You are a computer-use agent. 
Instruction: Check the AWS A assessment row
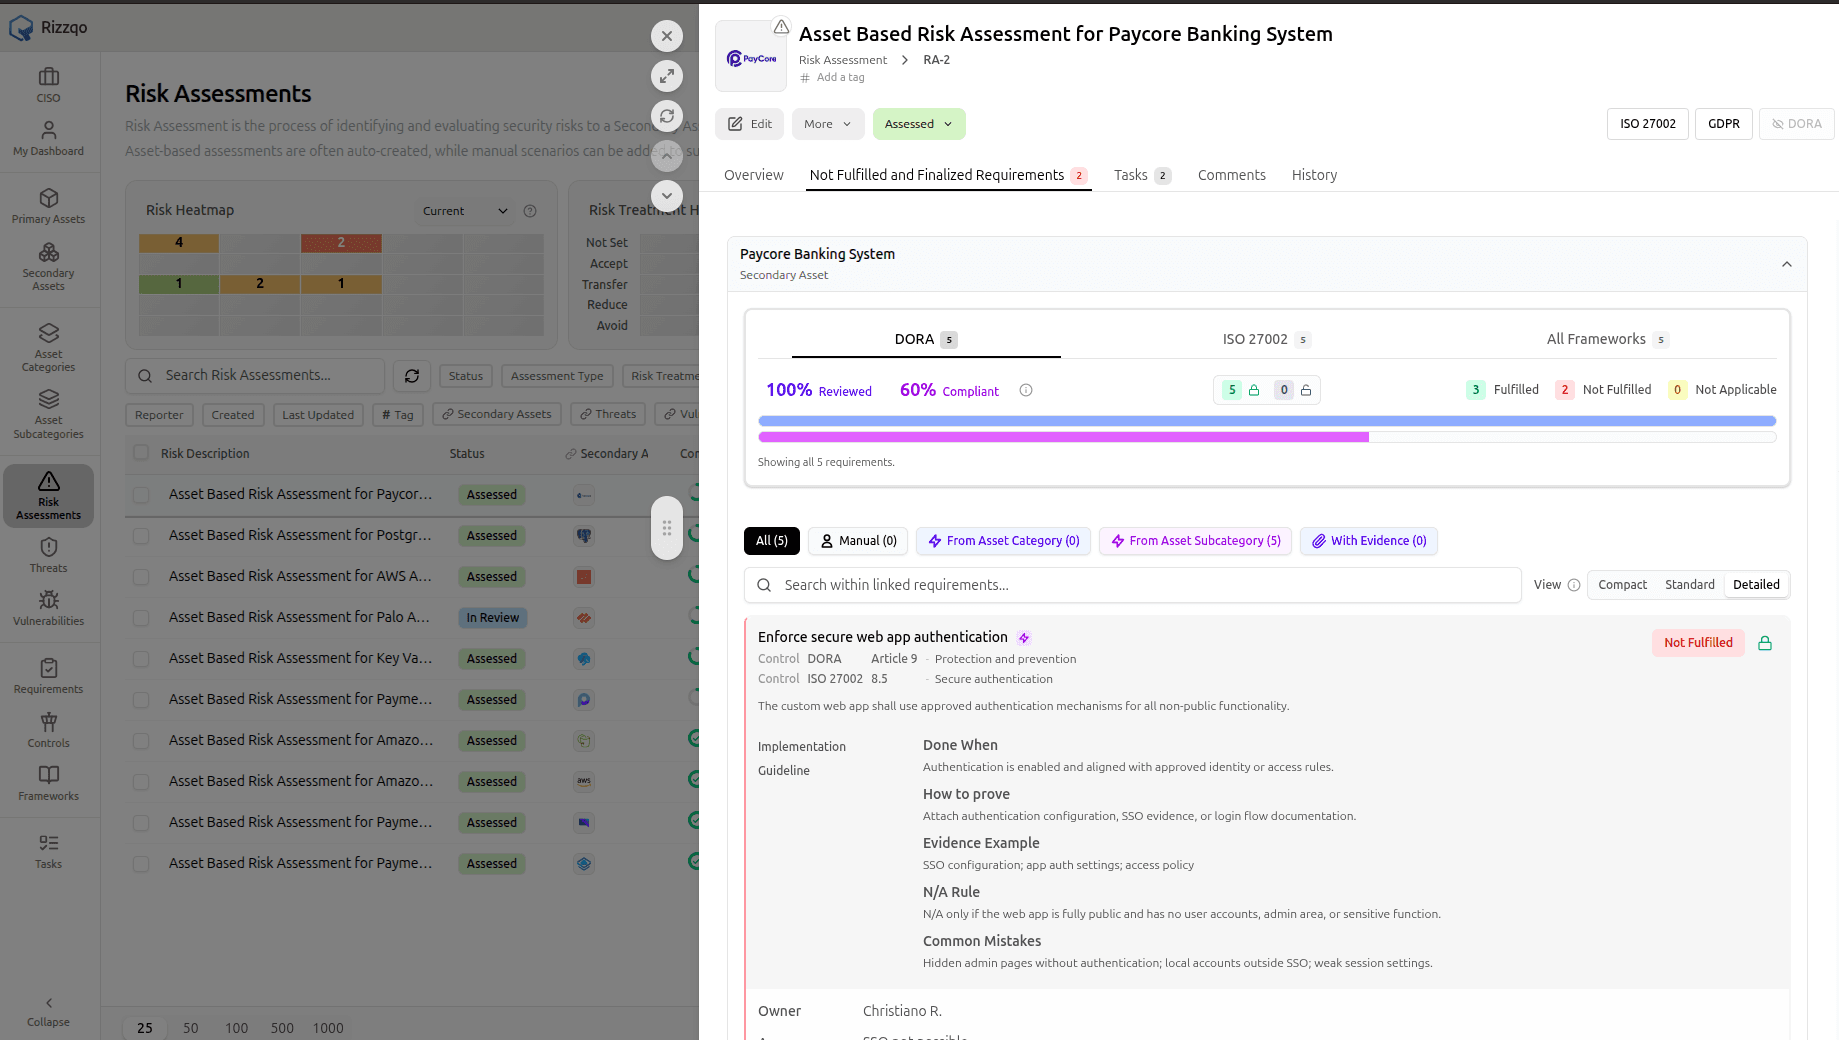(141, 577)
